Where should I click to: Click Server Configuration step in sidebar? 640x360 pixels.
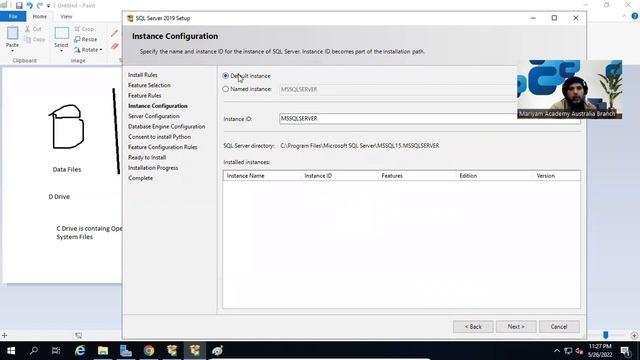153,116
